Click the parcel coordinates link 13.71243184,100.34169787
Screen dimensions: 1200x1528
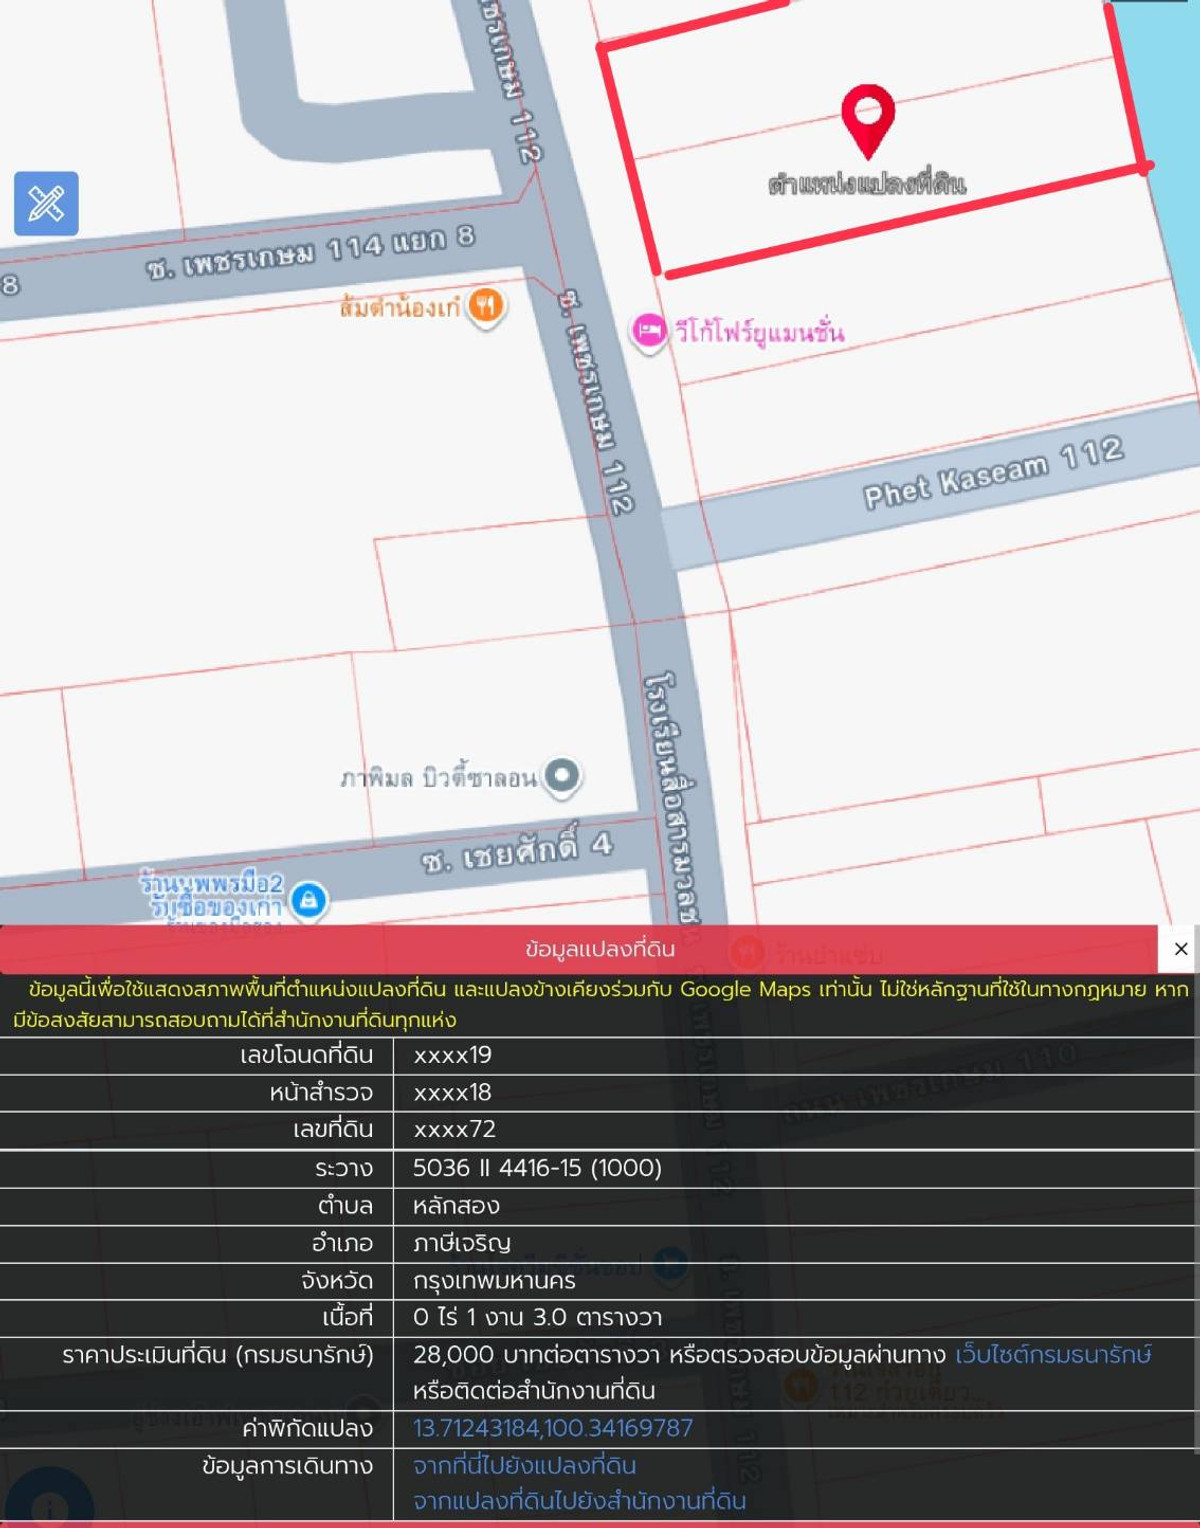pos(553,1428)
